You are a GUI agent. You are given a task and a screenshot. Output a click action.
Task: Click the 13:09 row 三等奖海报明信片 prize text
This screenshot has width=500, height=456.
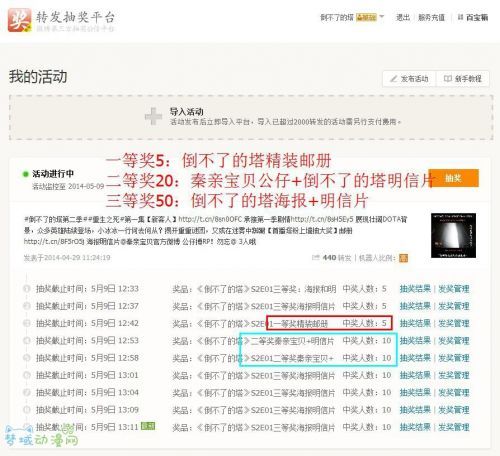[304, 410]
